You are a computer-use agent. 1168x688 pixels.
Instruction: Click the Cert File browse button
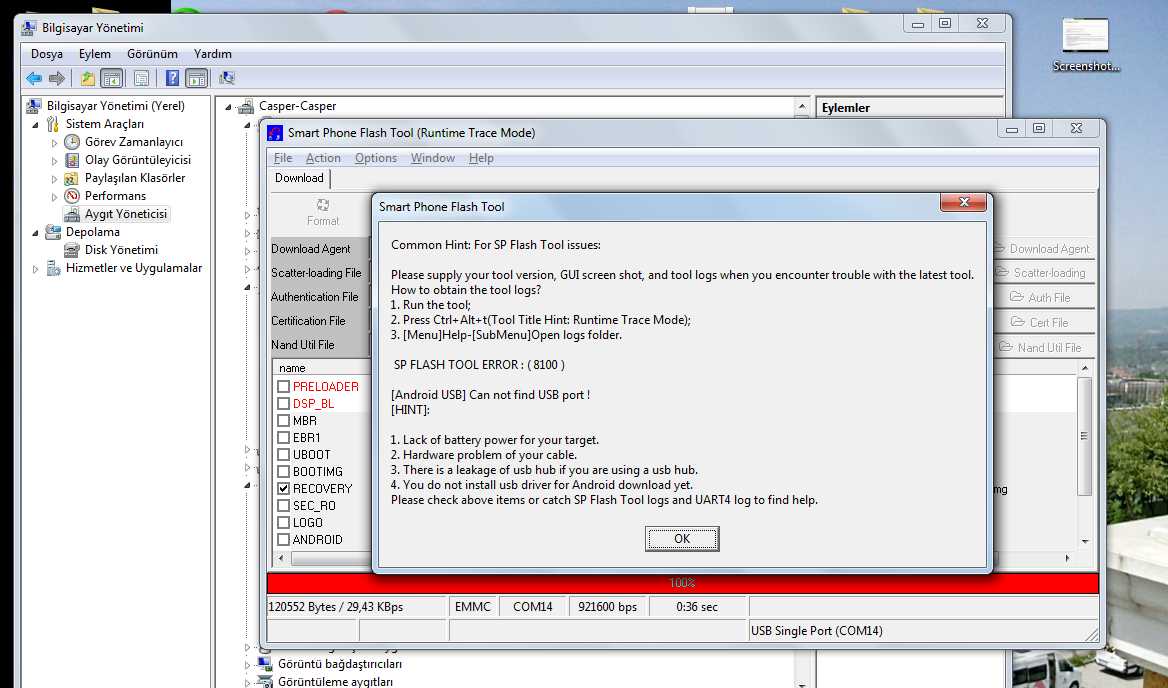point(1043,322)
